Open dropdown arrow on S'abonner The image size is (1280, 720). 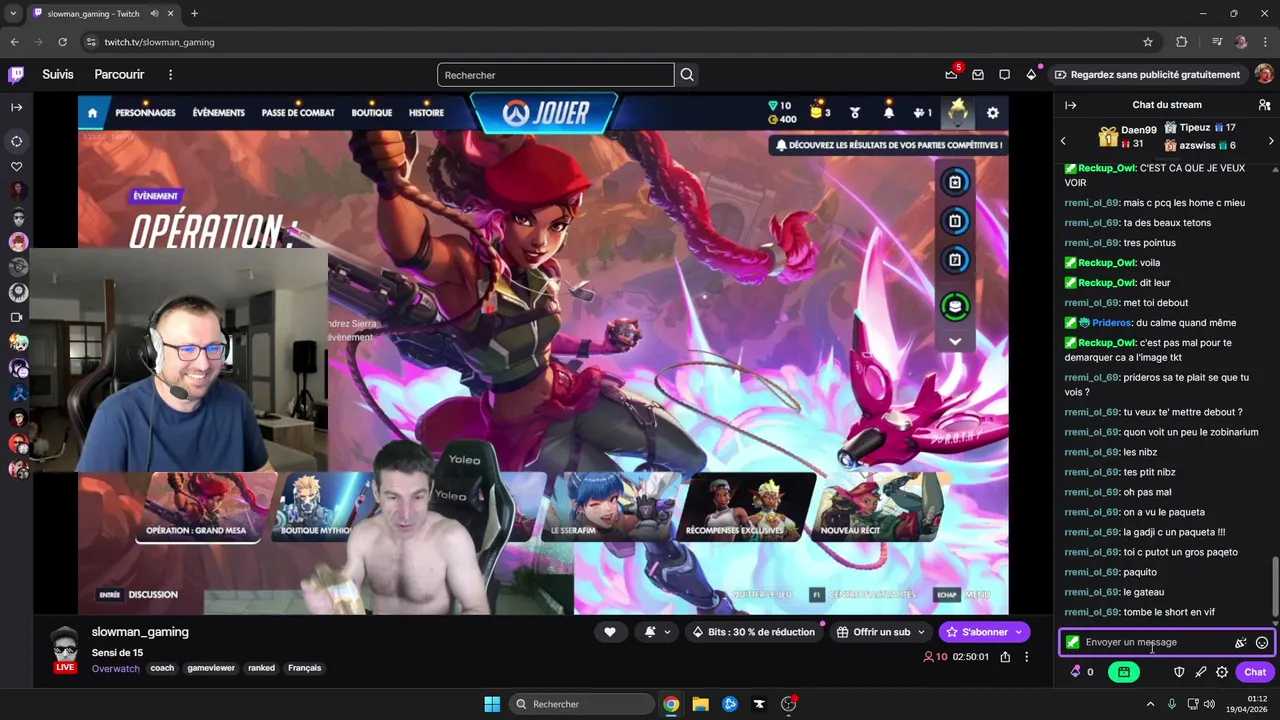point(1019,632)
